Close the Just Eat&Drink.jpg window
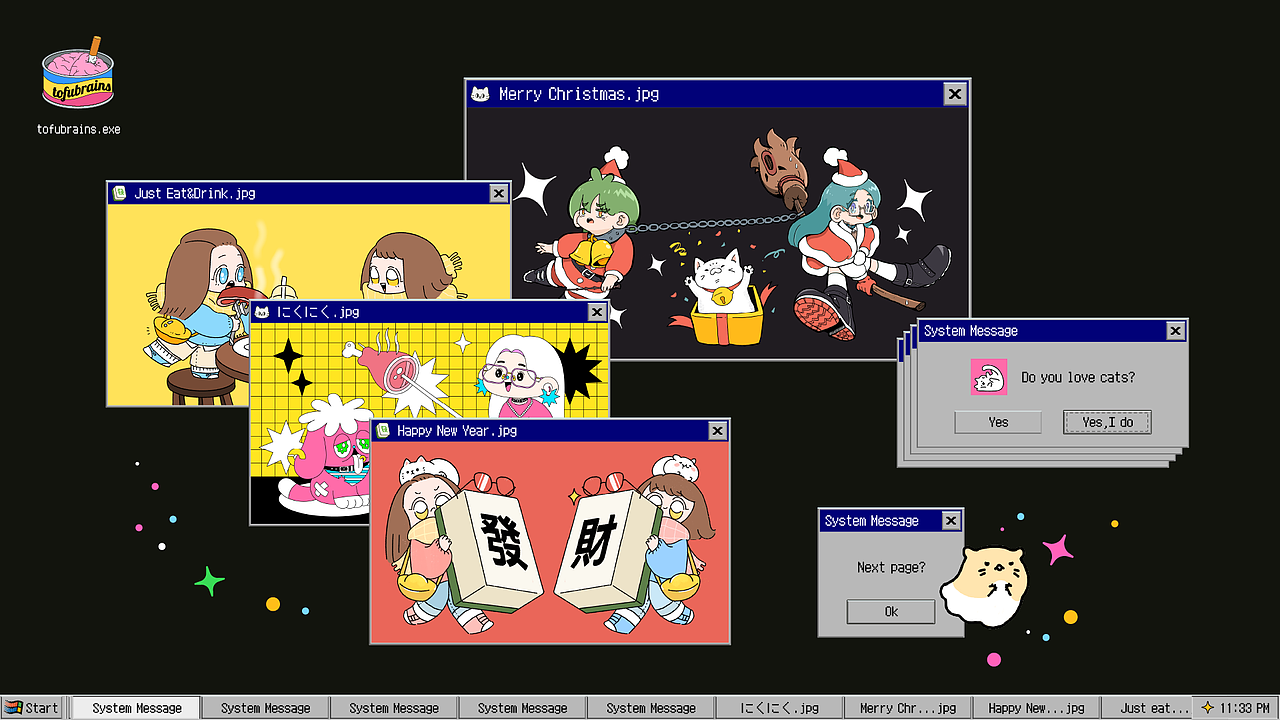 (498, 193)
